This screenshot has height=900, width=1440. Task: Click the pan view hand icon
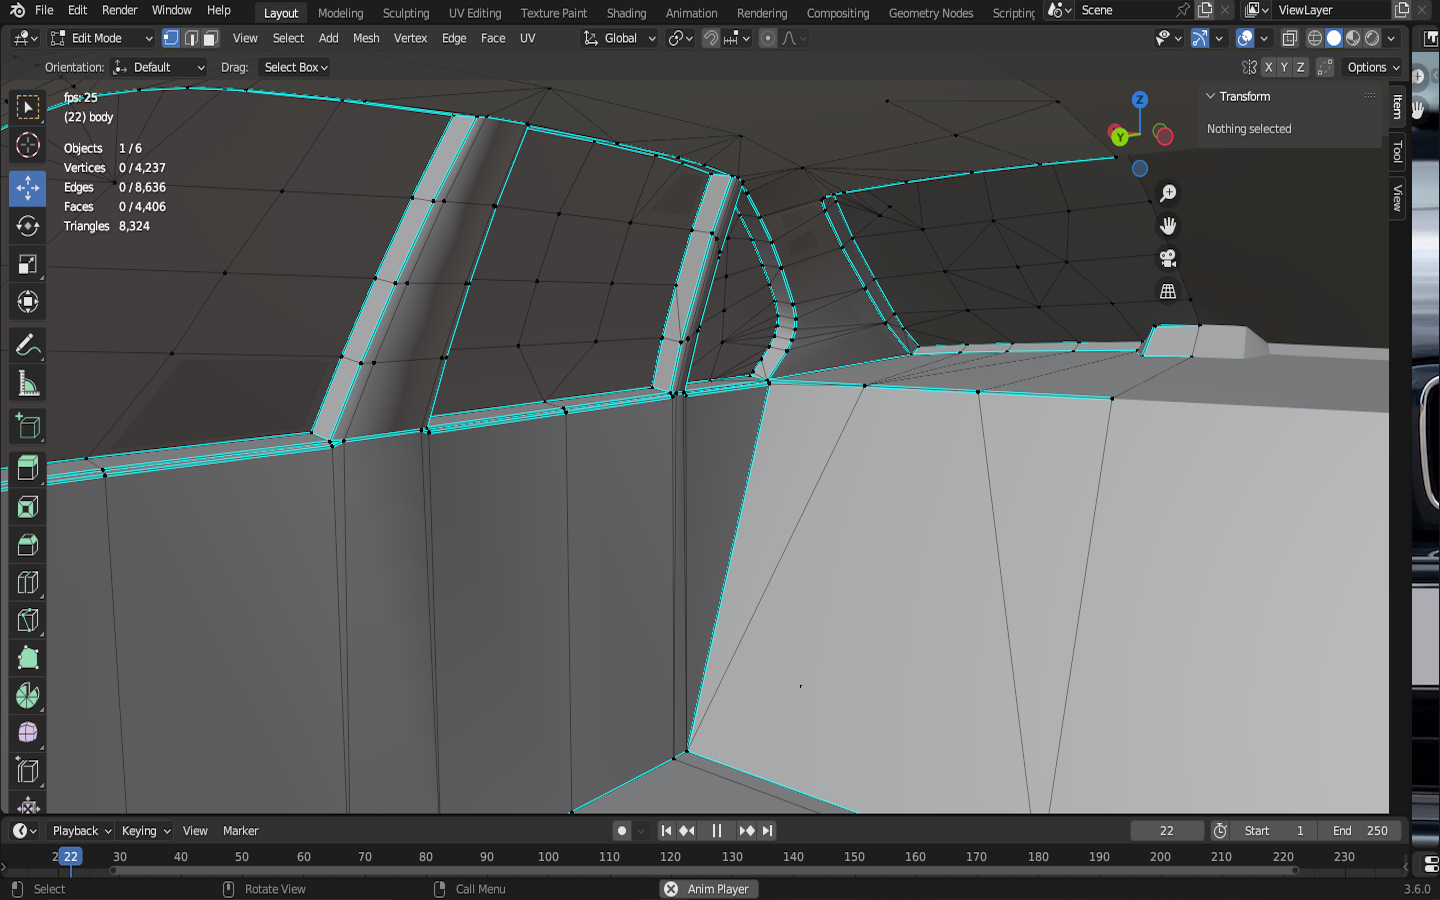(1167, 226)
